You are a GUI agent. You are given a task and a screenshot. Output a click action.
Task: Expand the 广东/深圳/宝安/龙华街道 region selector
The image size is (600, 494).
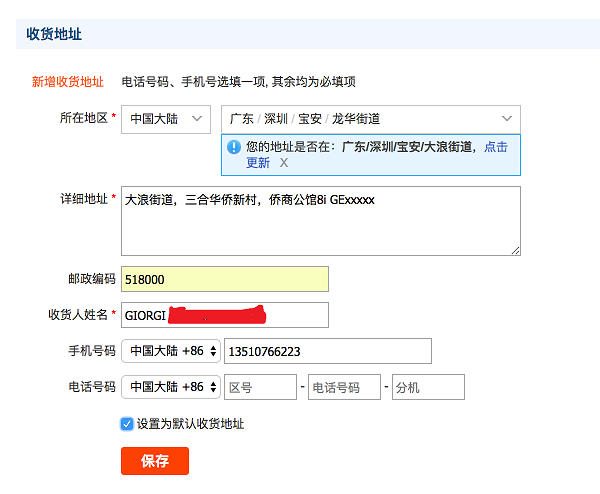(x=370, y=119)
